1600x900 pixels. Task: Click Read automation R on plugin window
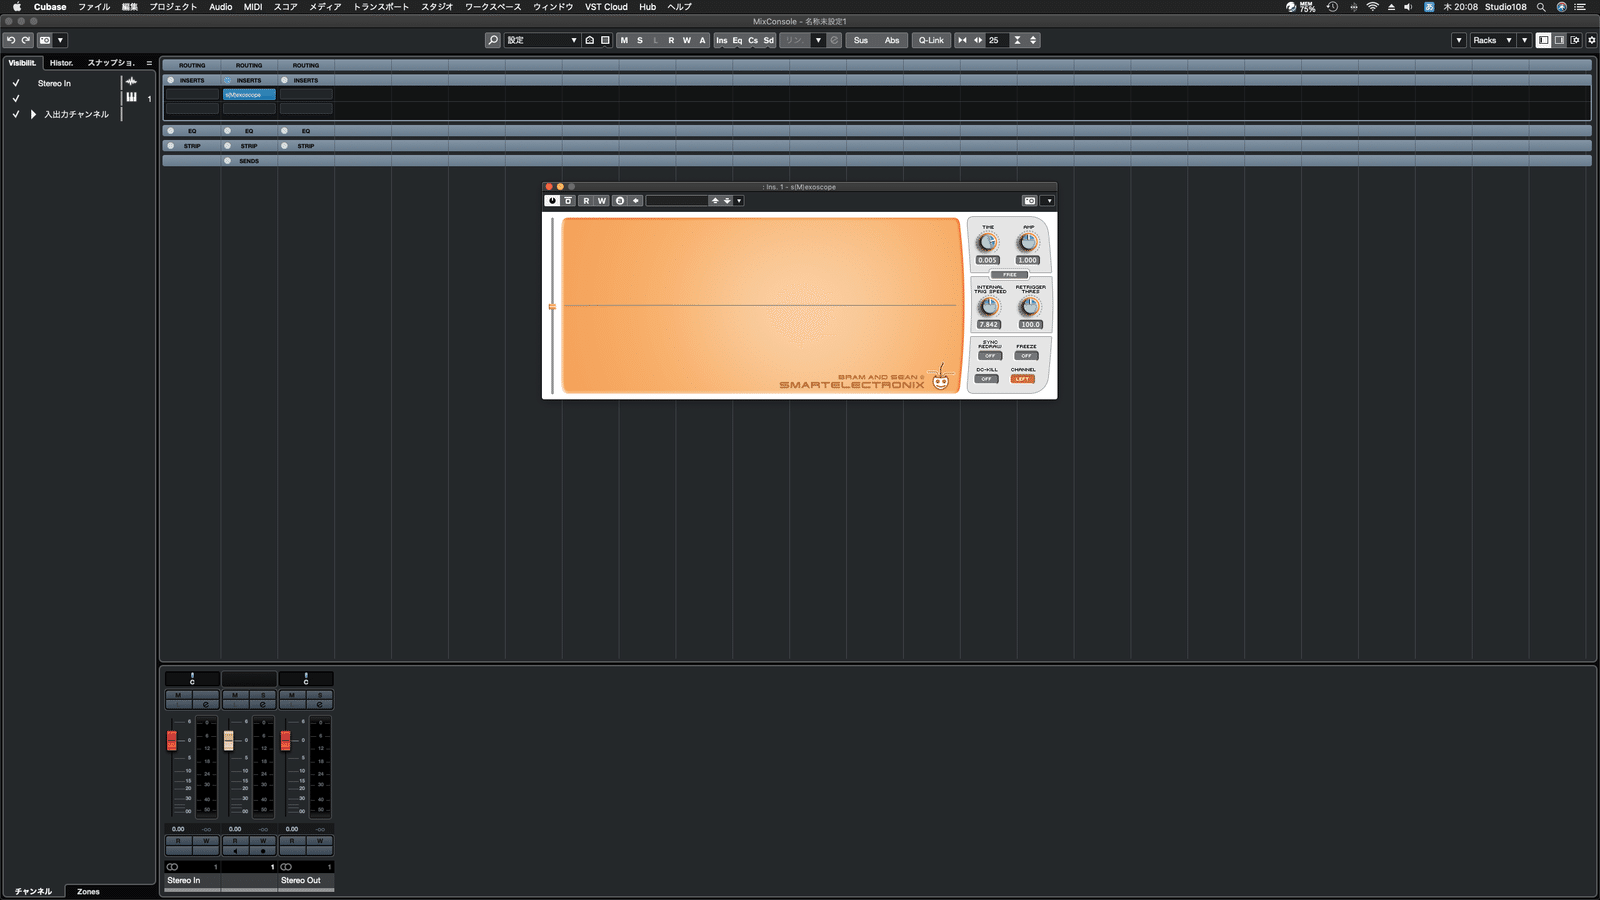(586, 201)
